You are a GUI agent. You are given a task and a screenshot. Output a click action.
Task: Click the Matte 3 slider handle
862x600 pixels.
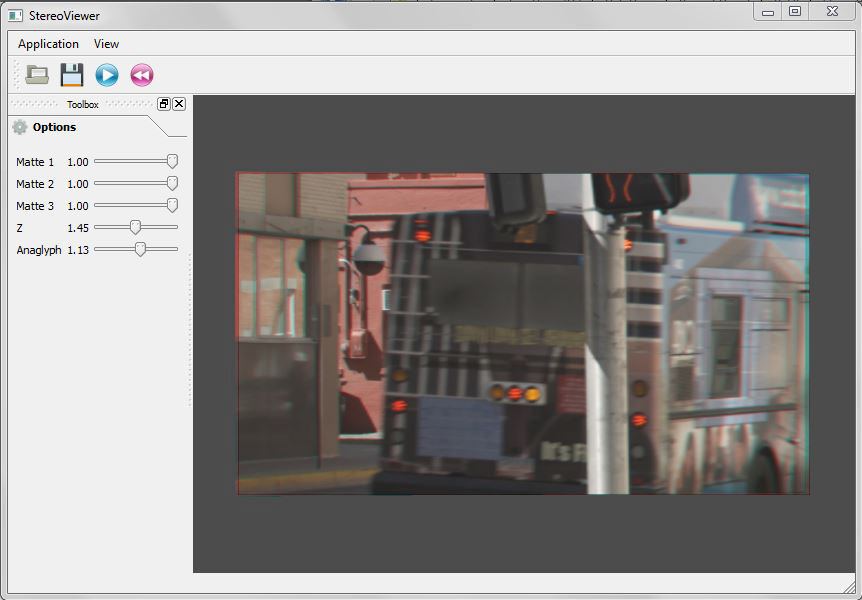171,205
